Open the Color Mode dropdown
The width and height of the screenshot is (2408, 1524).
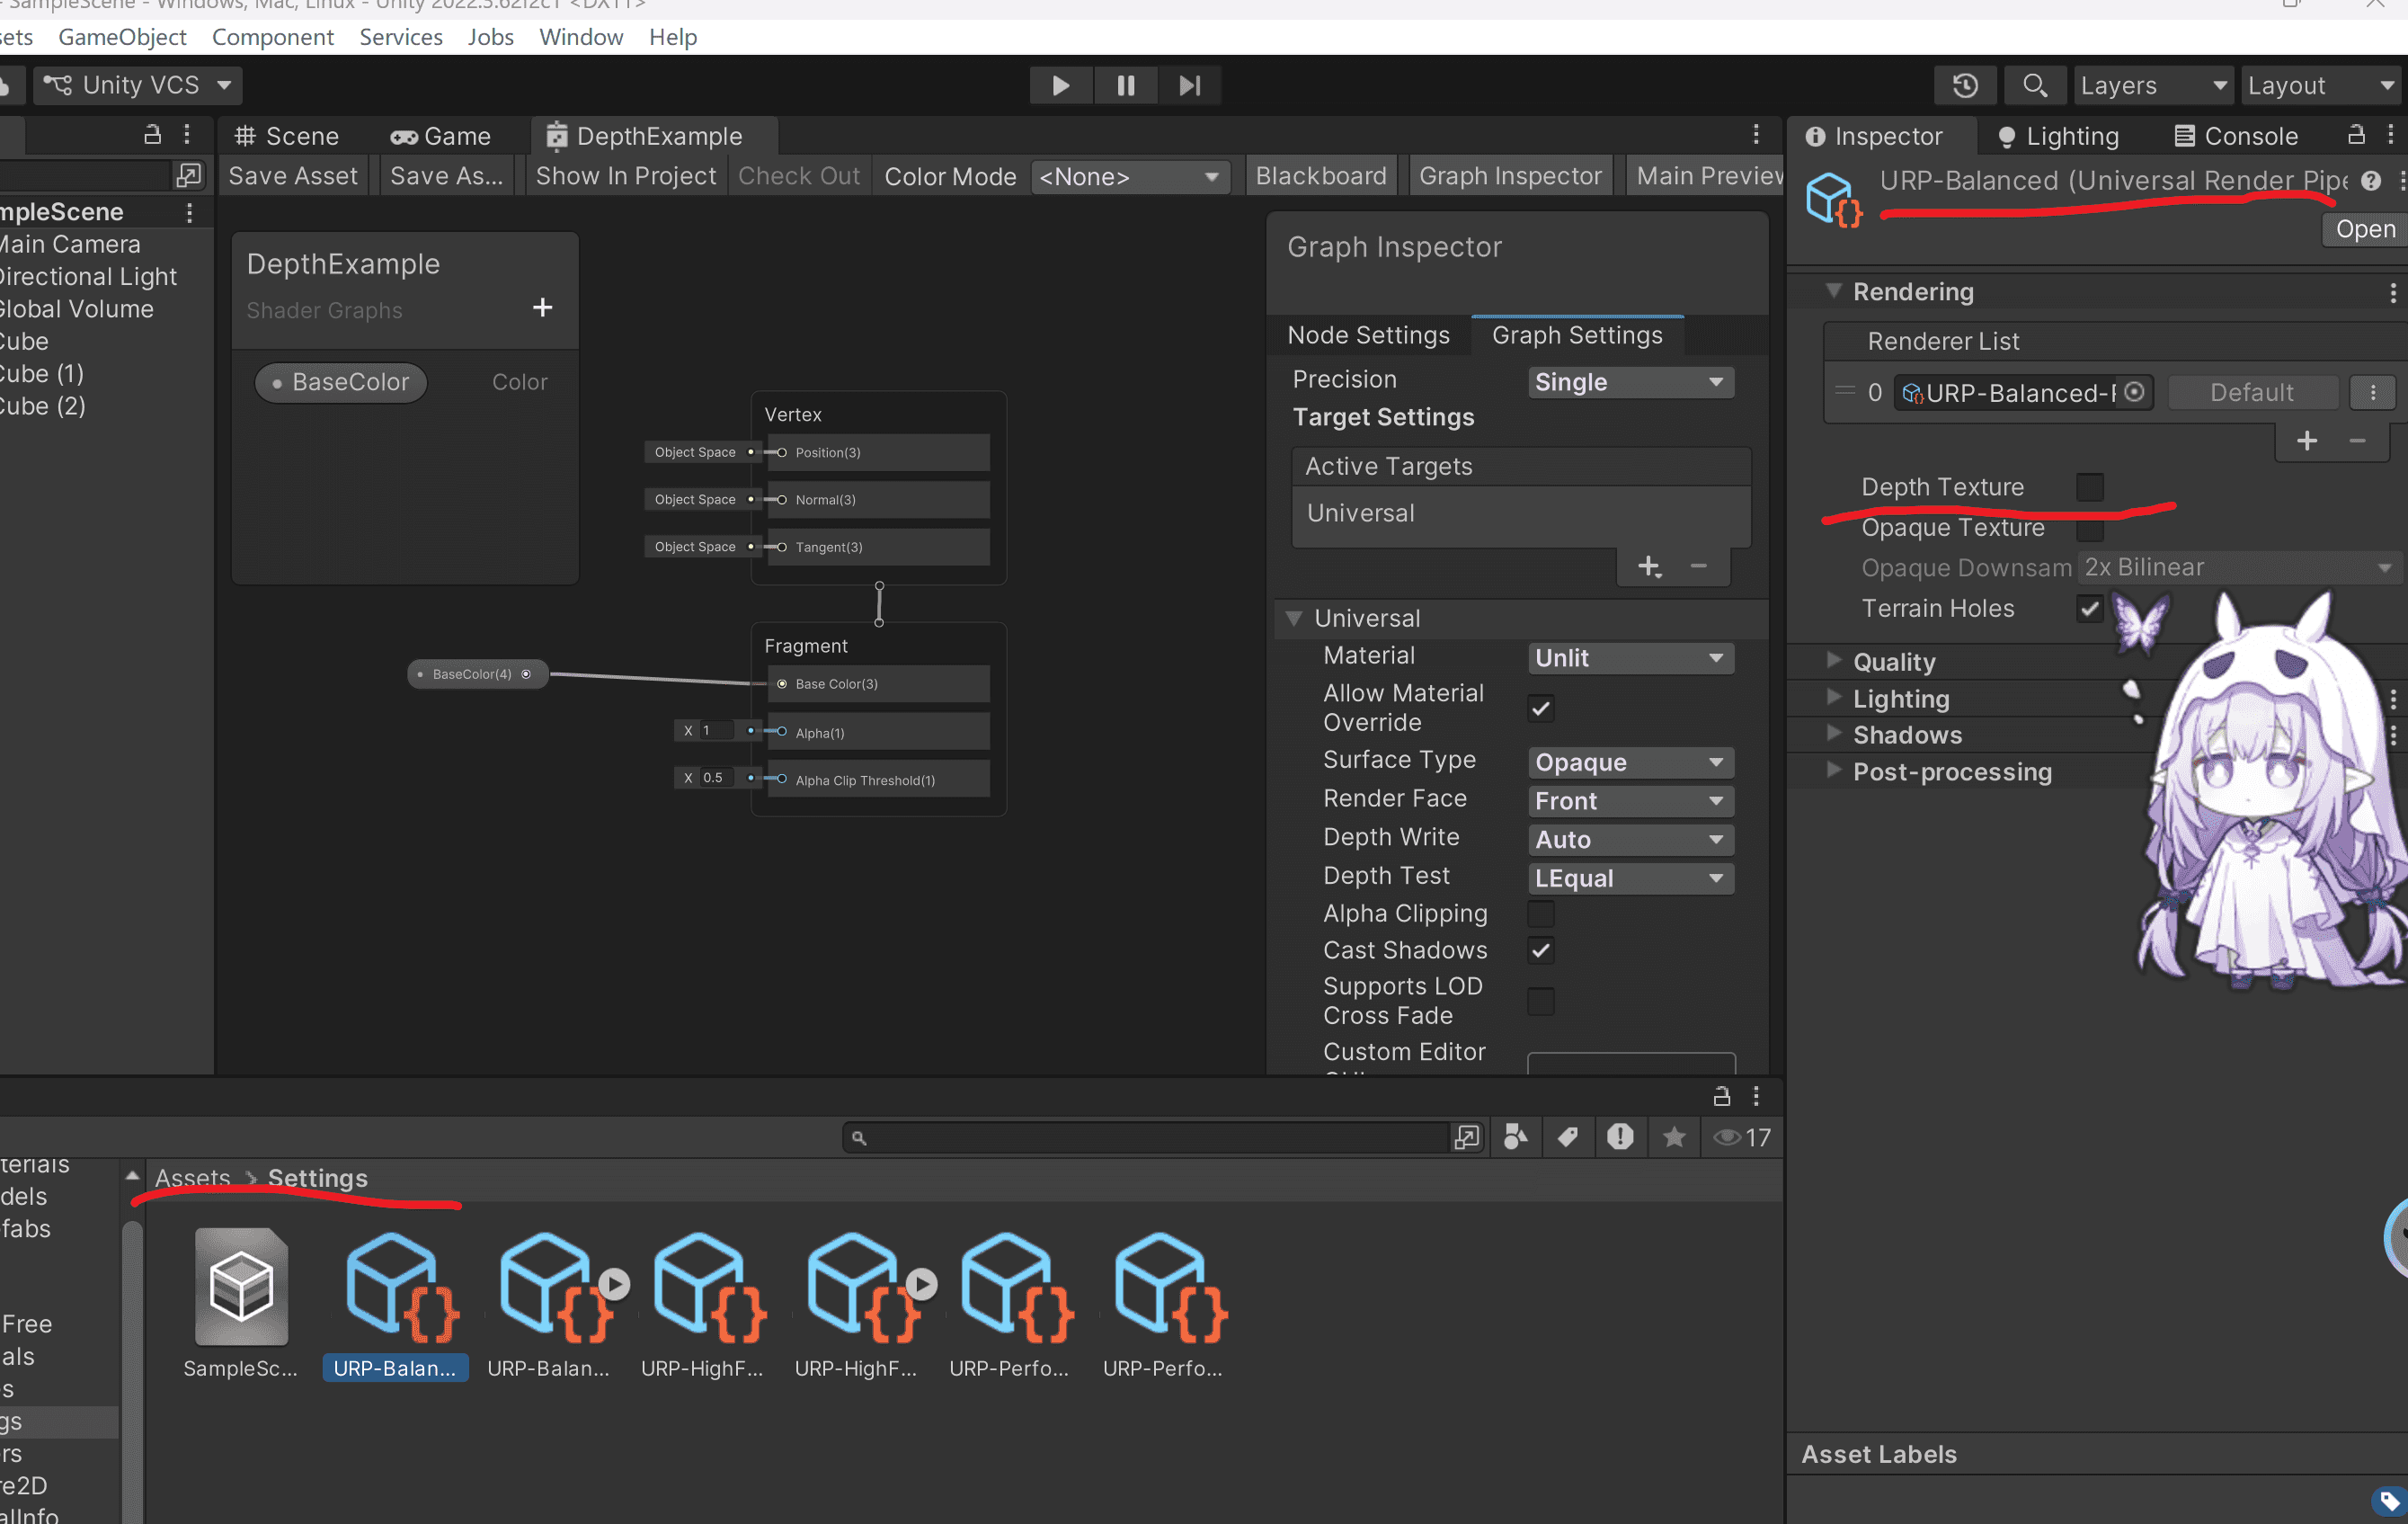coord(1130,177)
